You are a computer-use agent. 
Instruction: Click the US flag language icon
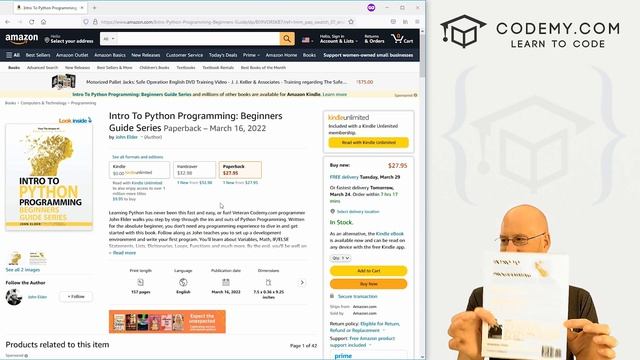pyautogui.click(x=306, y=40)
